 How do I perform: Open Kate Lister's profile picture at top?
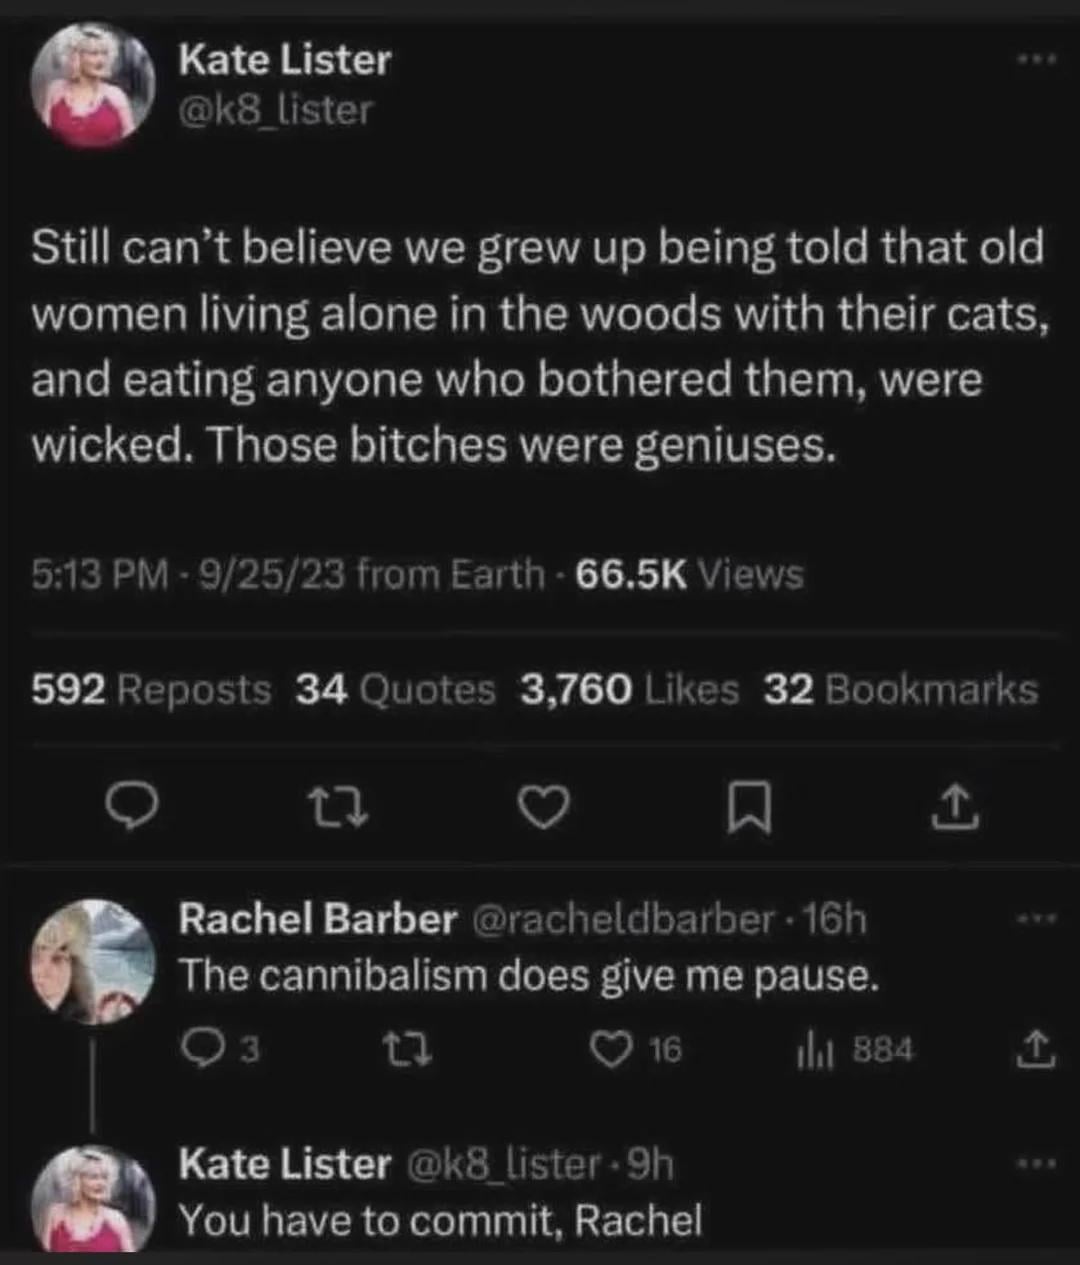point(93,86)
